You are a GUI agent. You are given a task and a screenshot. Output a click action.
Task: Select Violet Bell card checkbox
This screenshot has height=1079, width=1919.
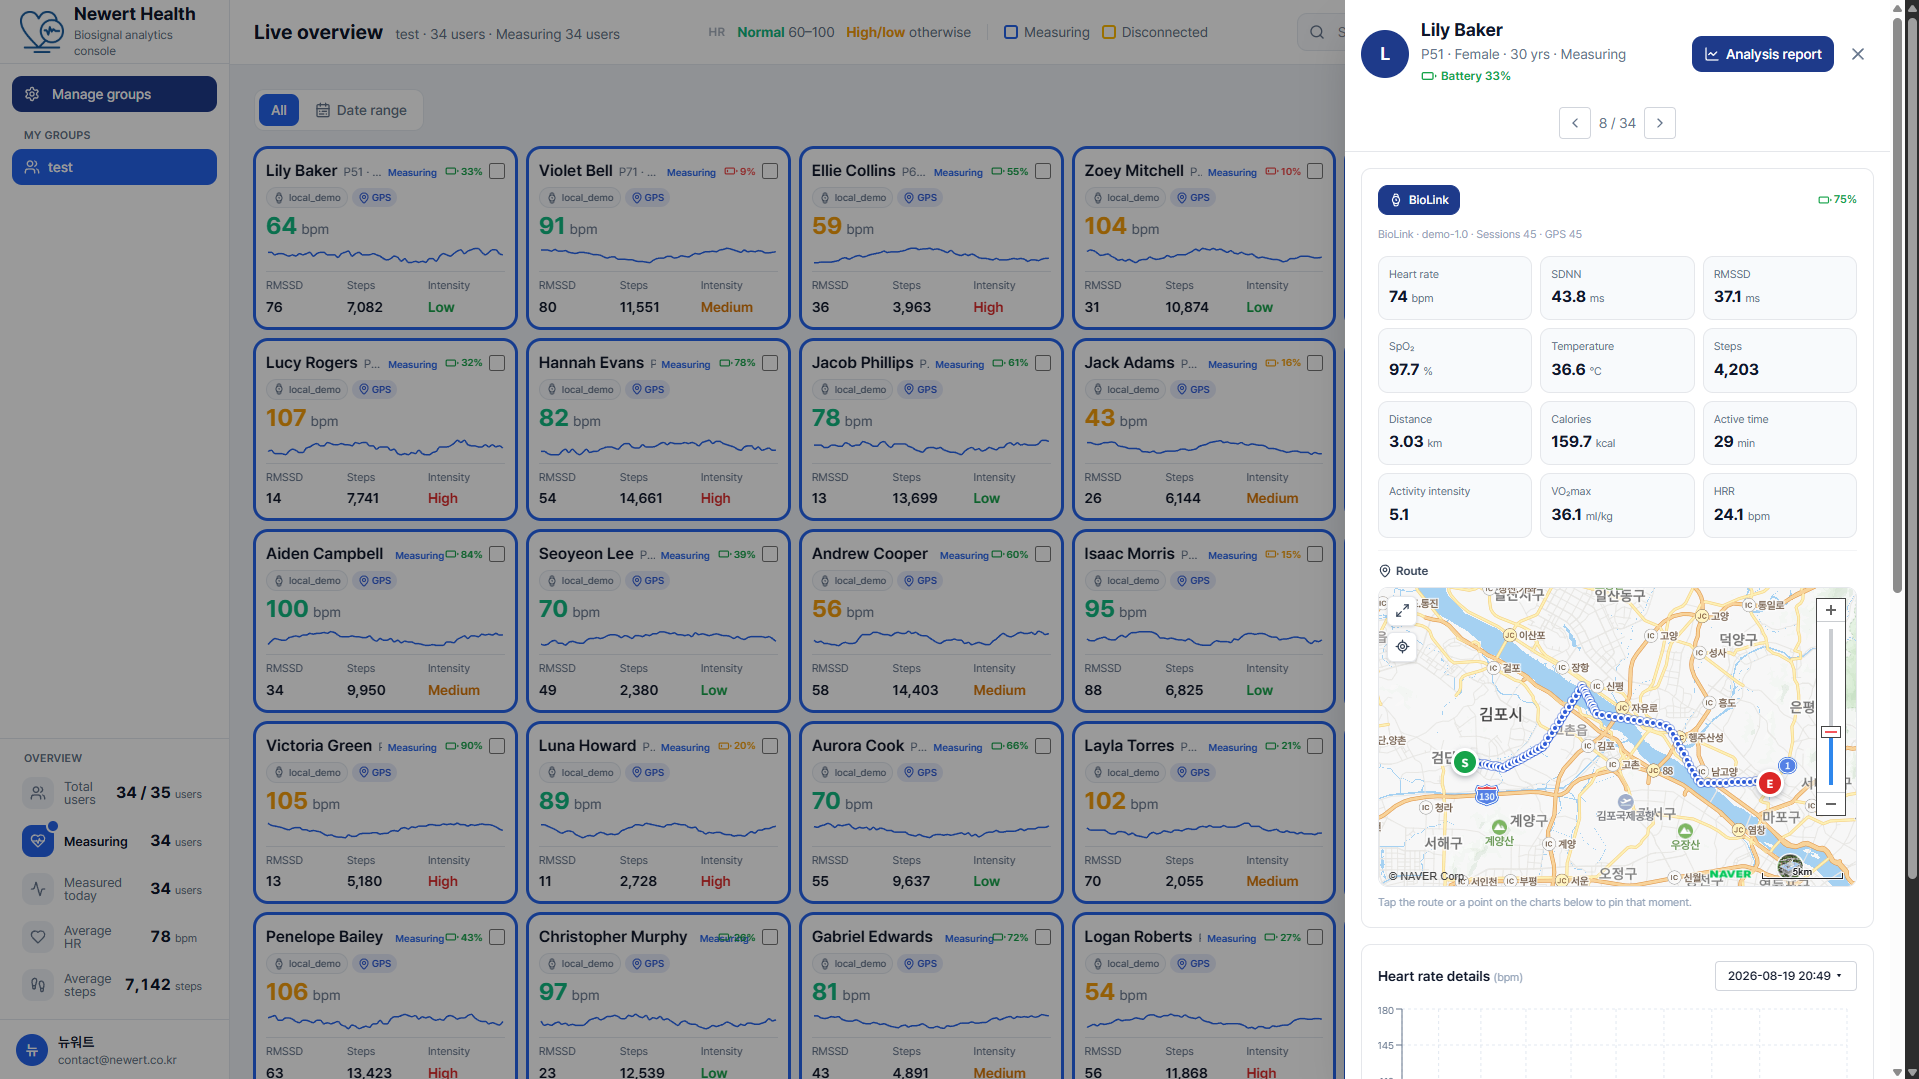[770, 172]
